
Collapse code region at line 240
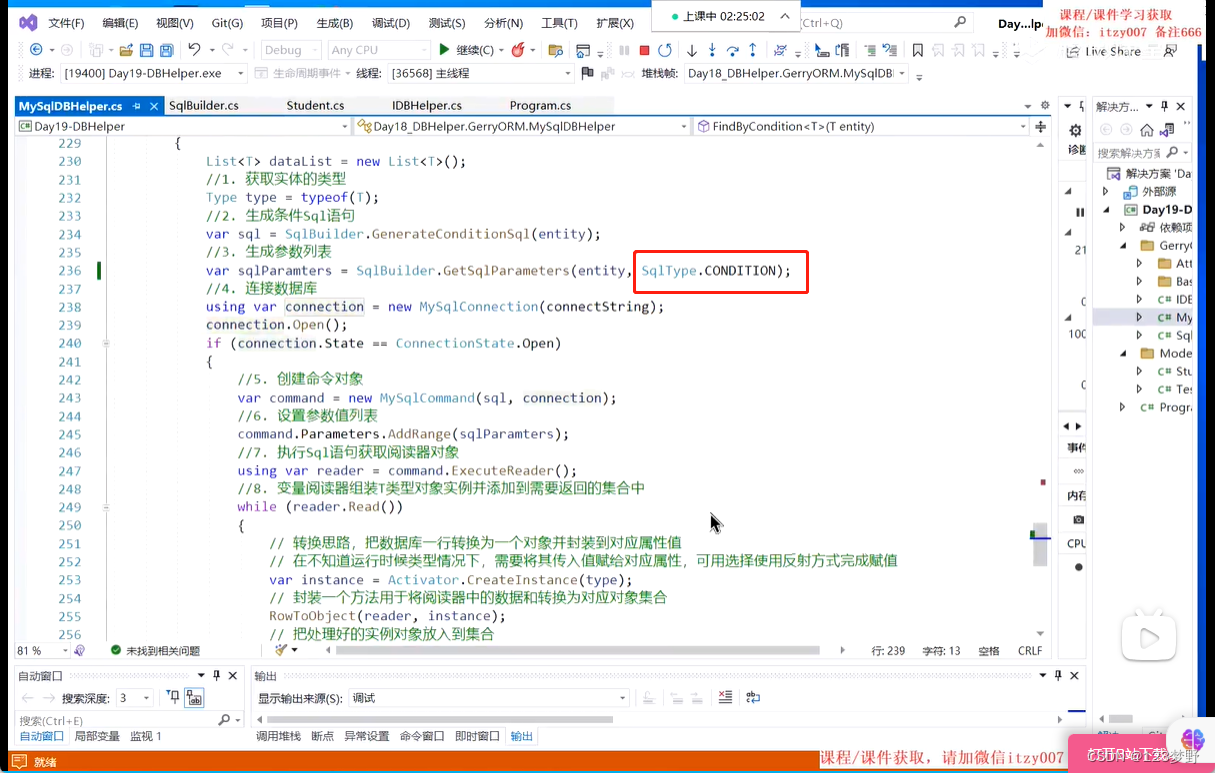(x=107, y=343)
